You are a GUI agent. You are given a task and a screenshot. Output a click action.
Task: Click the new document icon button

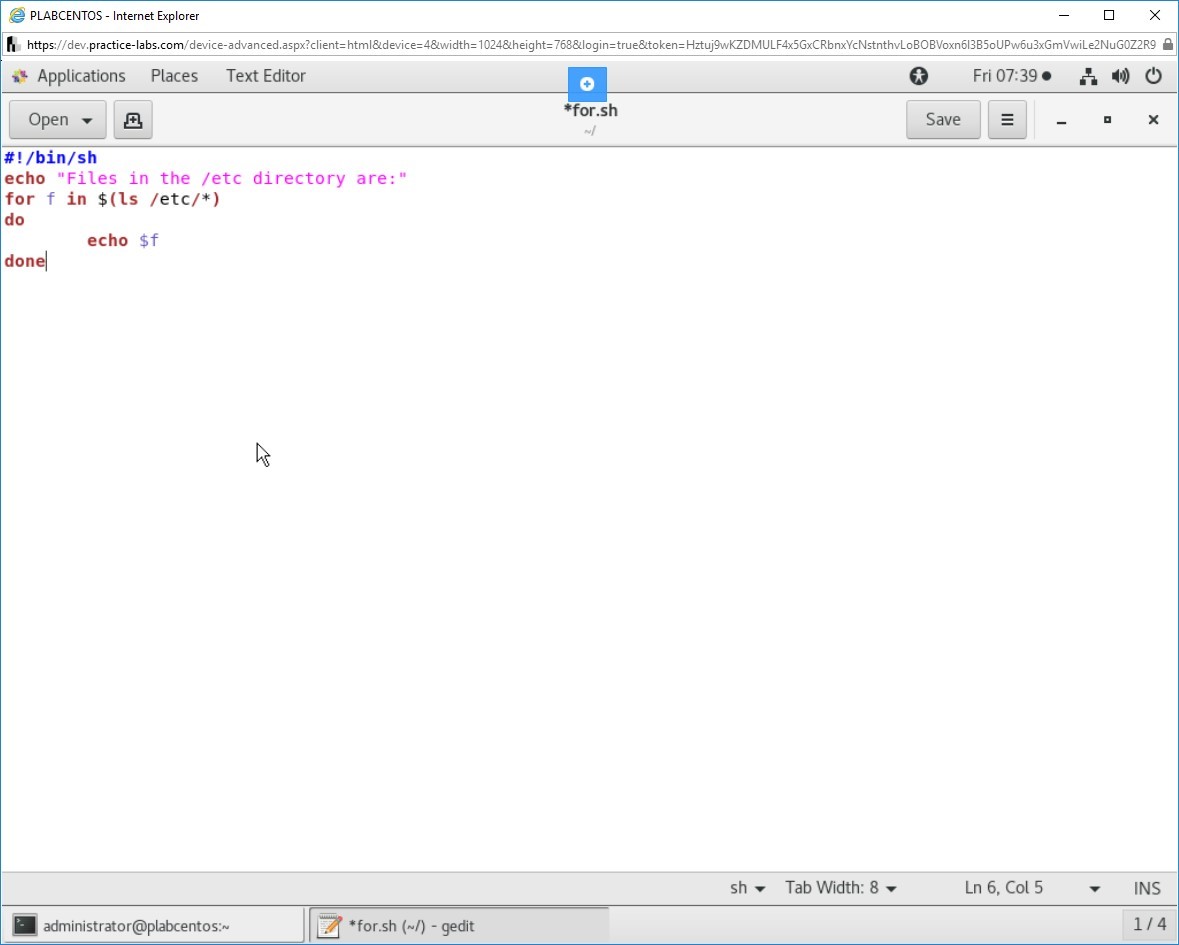133,120
